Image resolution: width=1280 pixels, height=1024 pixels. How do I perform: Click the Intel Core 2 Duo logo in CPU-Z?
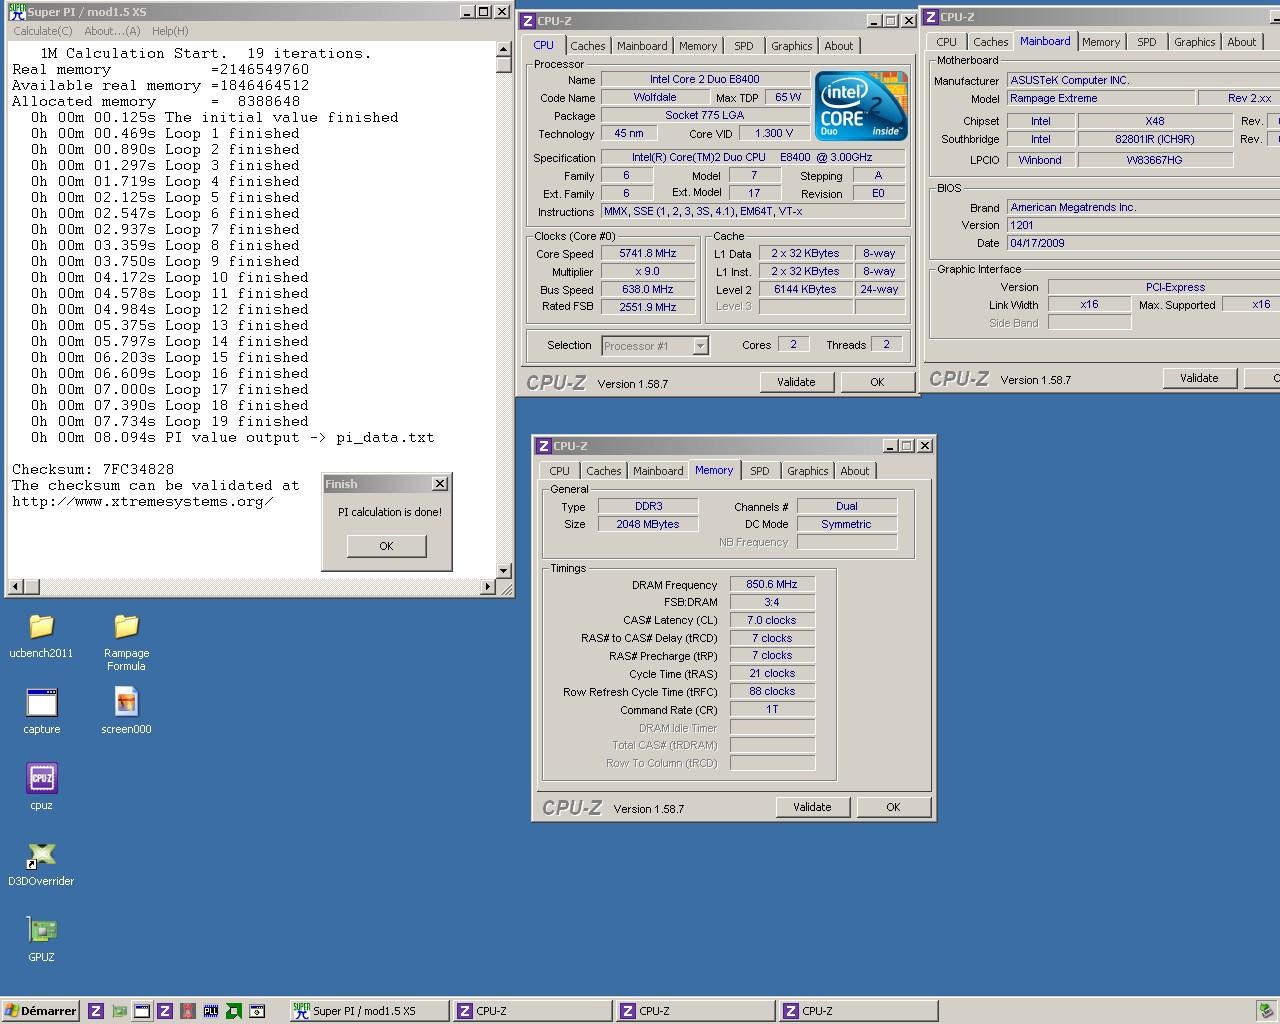[x=861, y=106]
